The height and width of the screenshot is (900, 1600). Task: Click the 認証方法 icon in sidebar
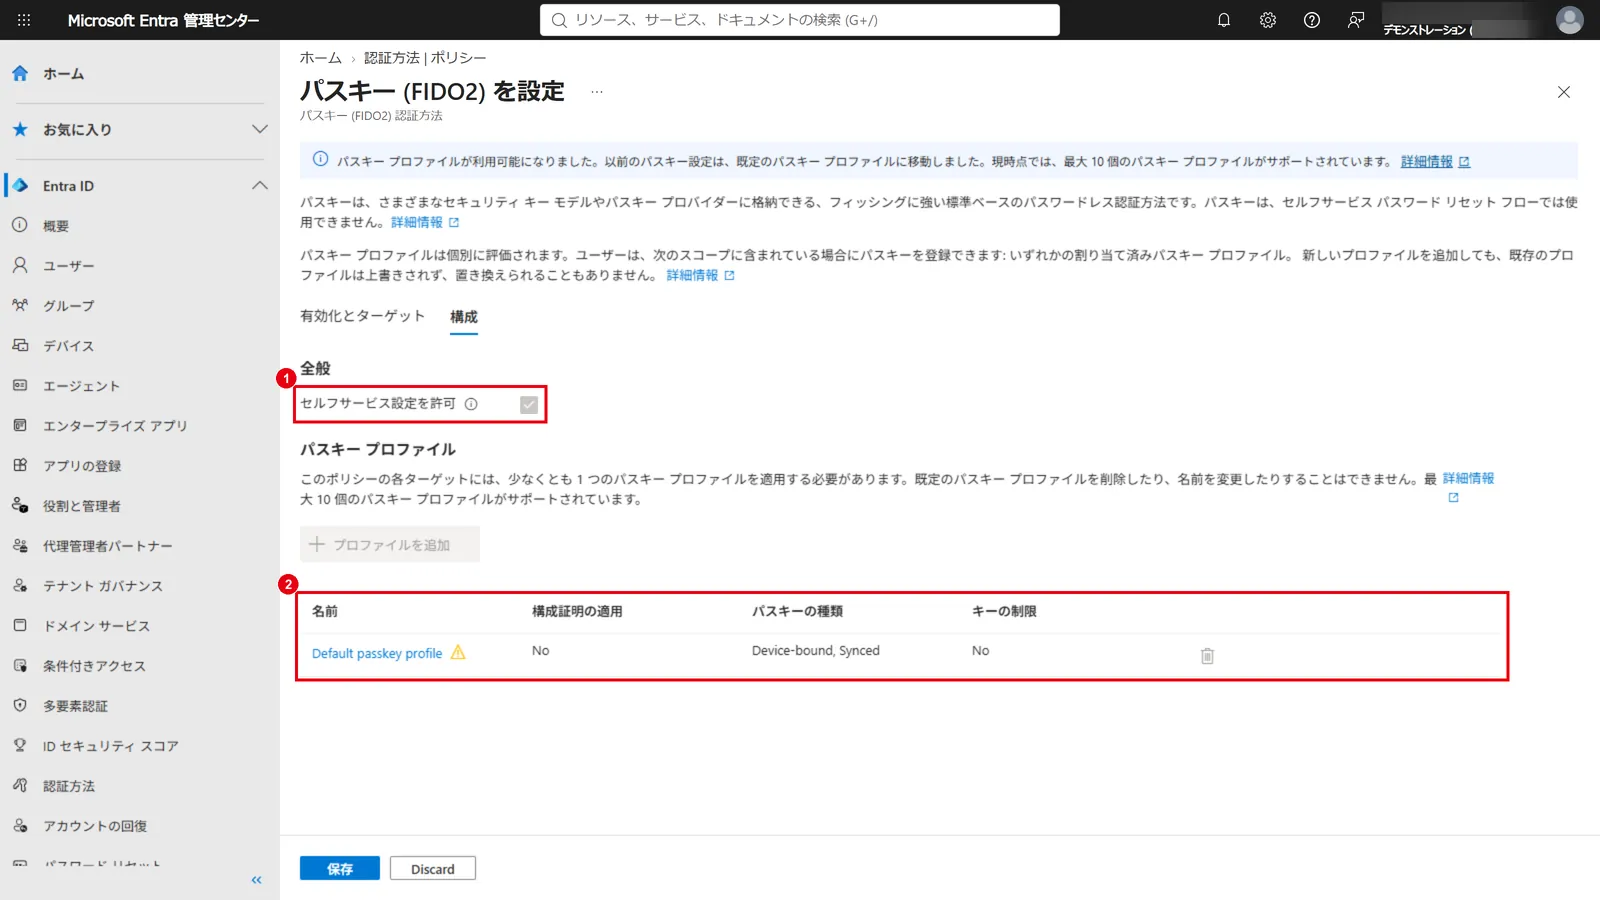[20, 785]
